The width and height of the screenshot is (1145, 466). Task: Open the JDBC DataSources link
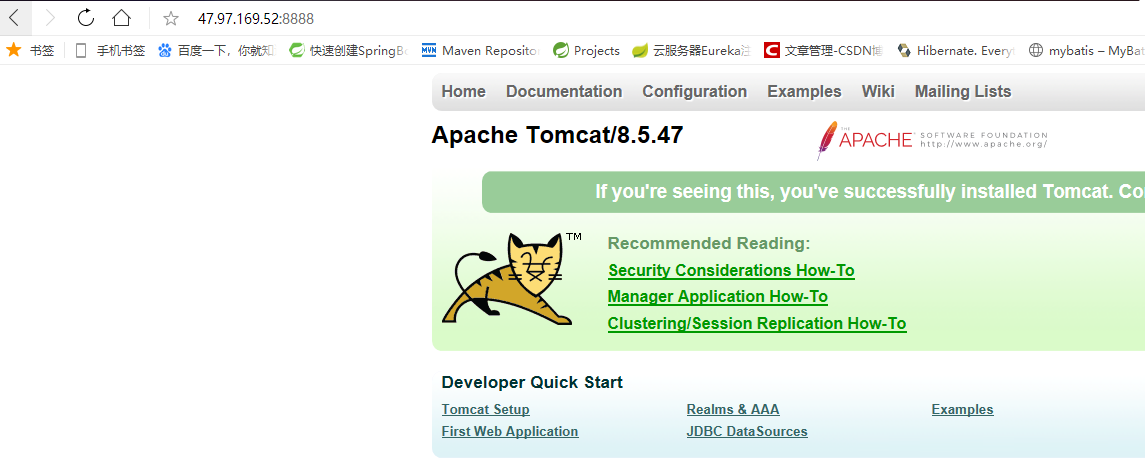[x=747, y=432]
